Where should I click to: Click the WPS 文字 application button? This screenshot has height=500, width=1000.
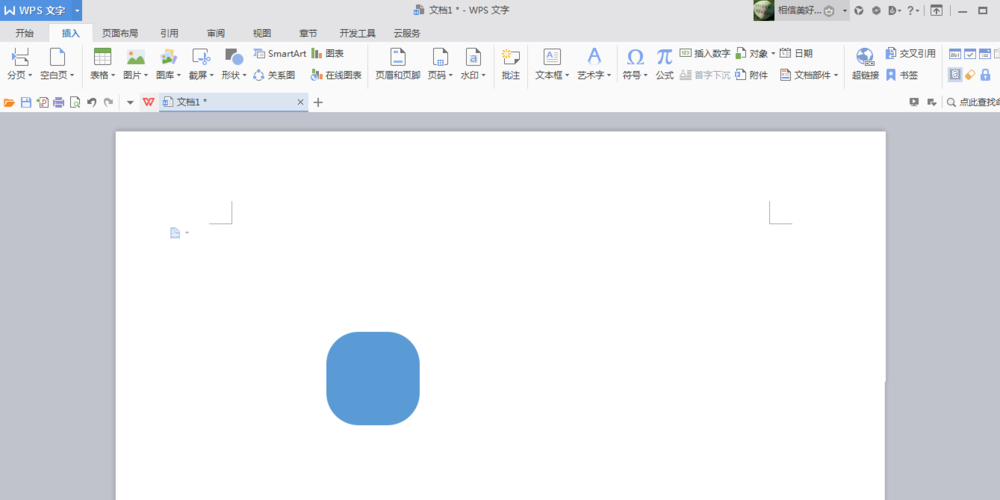coord(35,10)
